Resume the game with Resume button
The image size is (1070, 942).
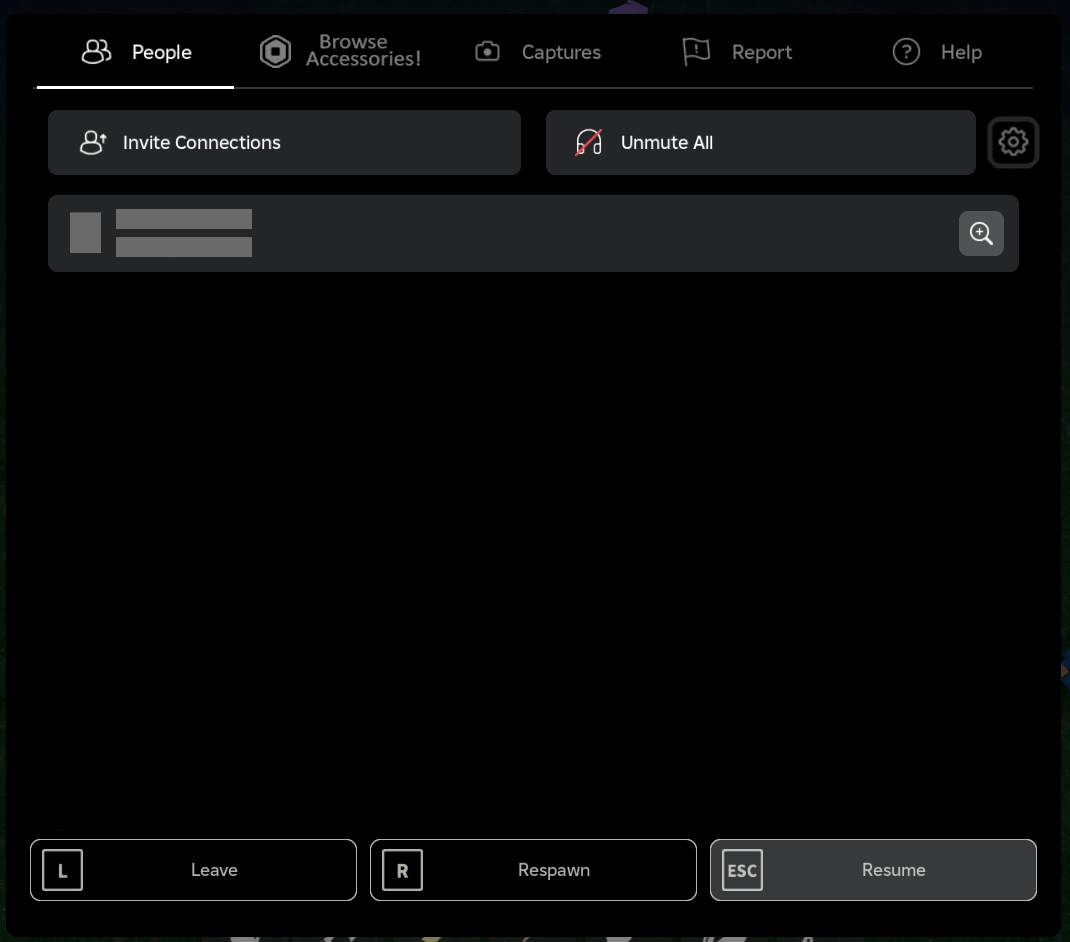(873, 870)
